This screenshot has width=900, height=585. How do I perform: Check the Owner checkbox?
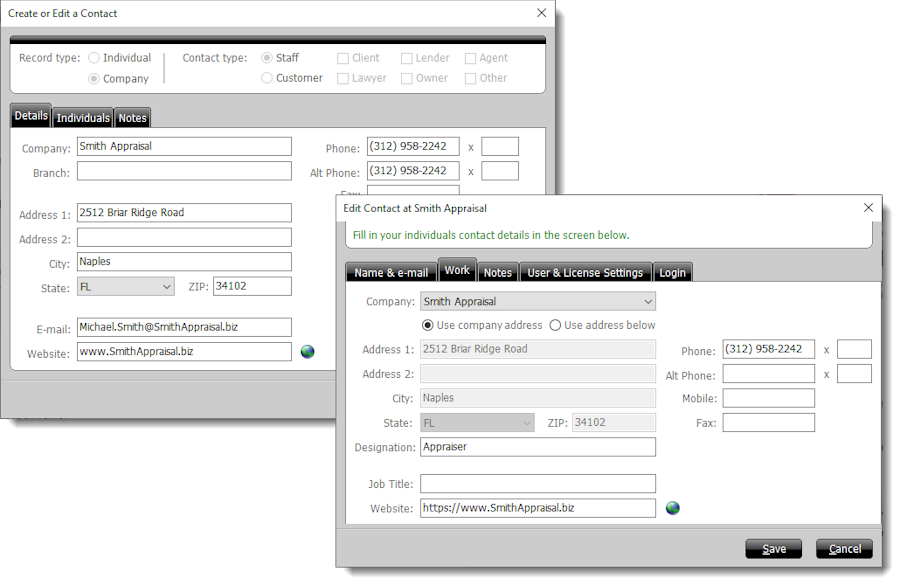pyautogui.click(x=406, y=79)
